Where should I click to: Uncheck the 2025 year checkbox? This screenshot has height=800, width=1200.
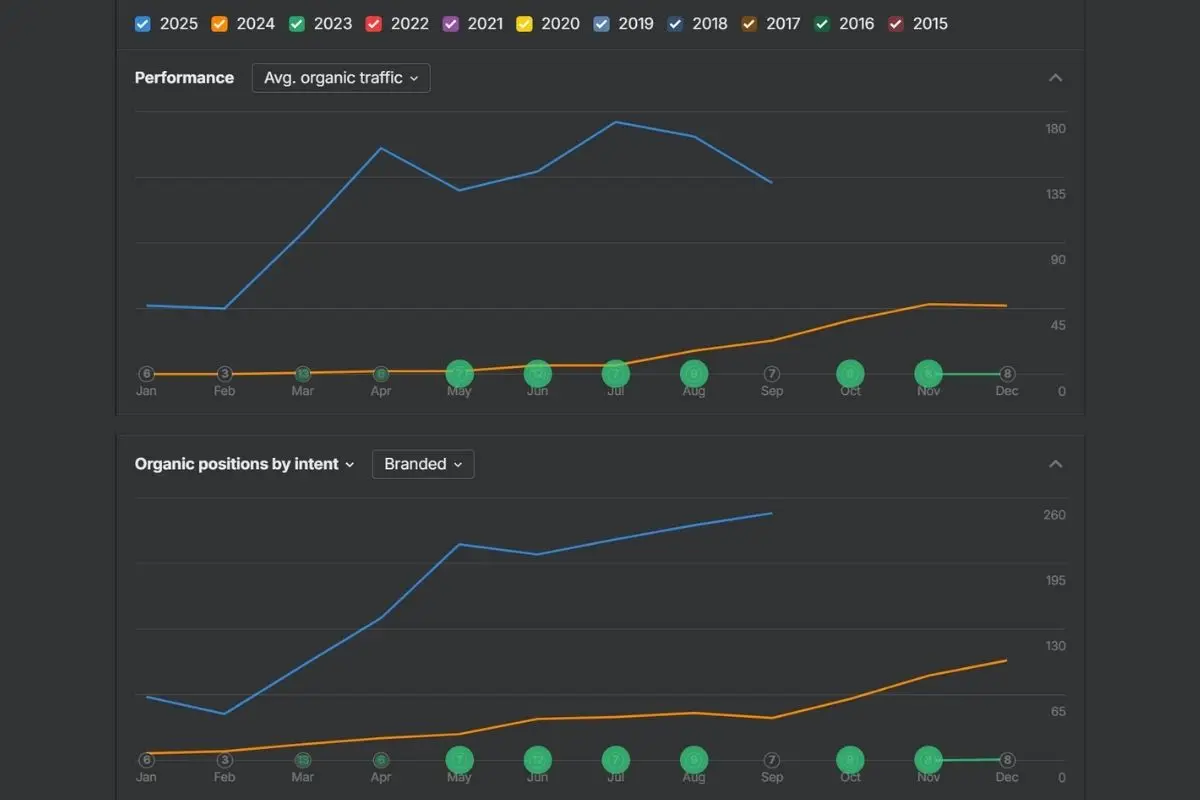pyautogui.click(x=143, y=24)
